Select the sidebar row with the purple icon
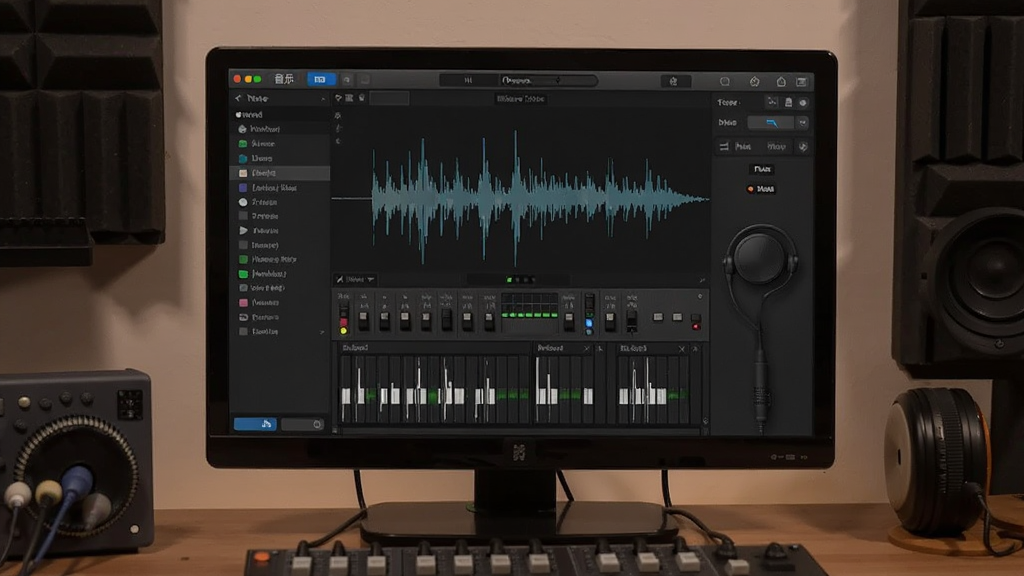Viewport: 1024px width, 576px height. (x=280, y=187)
